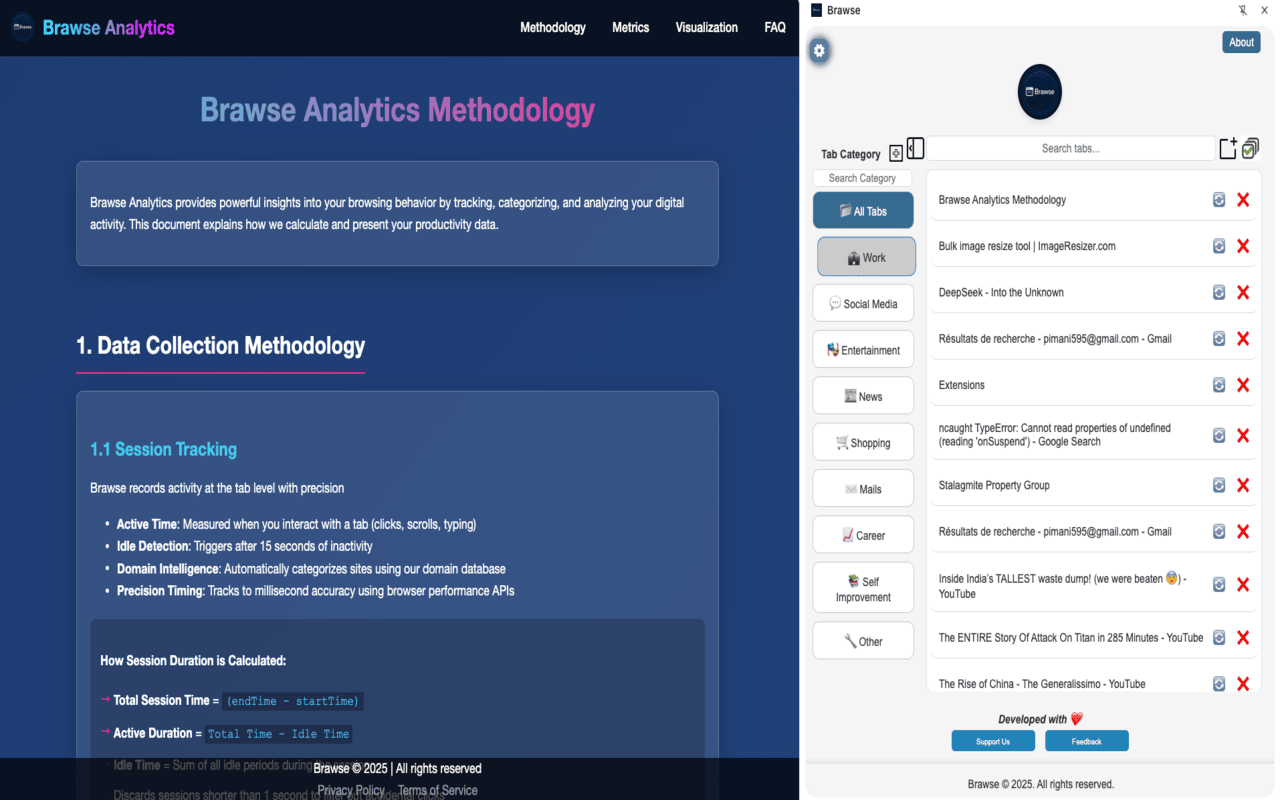Select the Other category
This screenshot has height=800, width=1280.
pos(863,641)
